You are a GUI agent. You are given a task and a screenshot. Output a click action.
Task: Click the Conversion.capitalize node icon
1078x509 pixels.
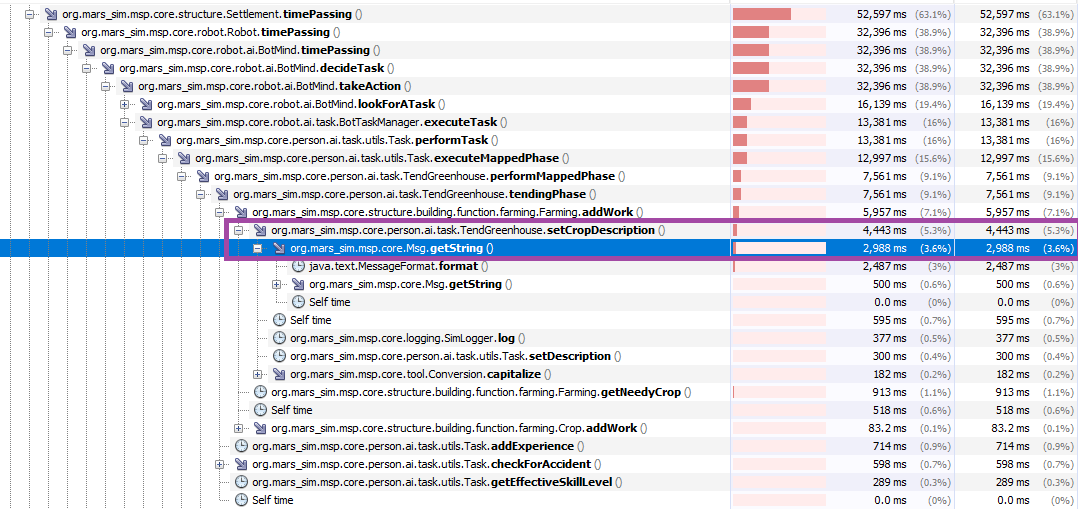click(x=278, y=374)
